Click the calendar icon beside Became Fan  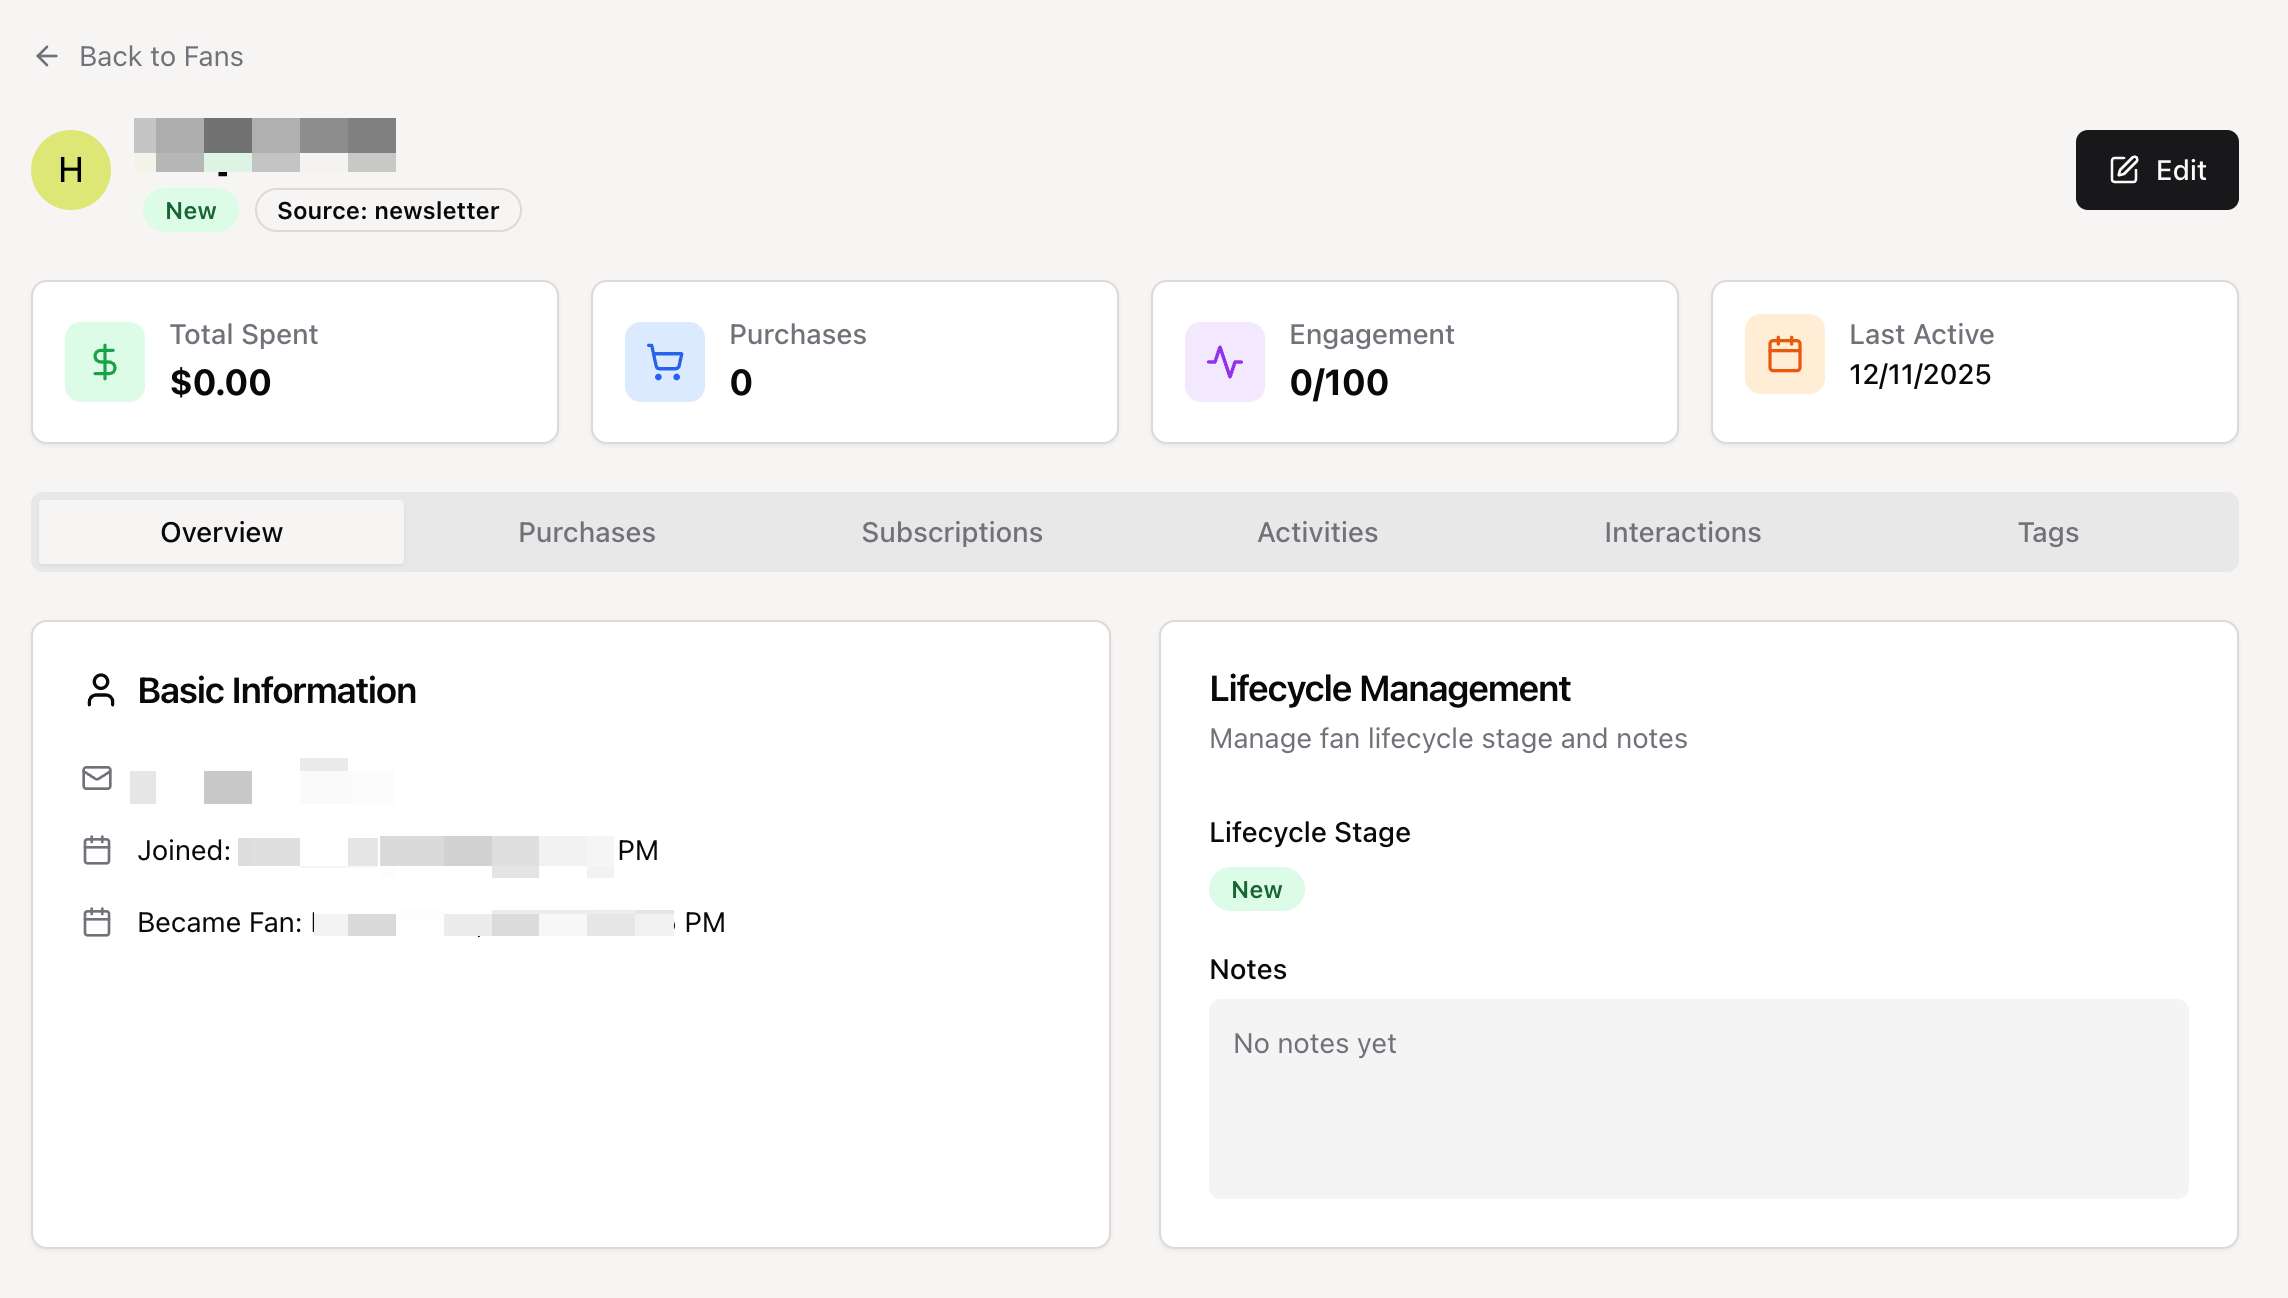tap(97, 922)
